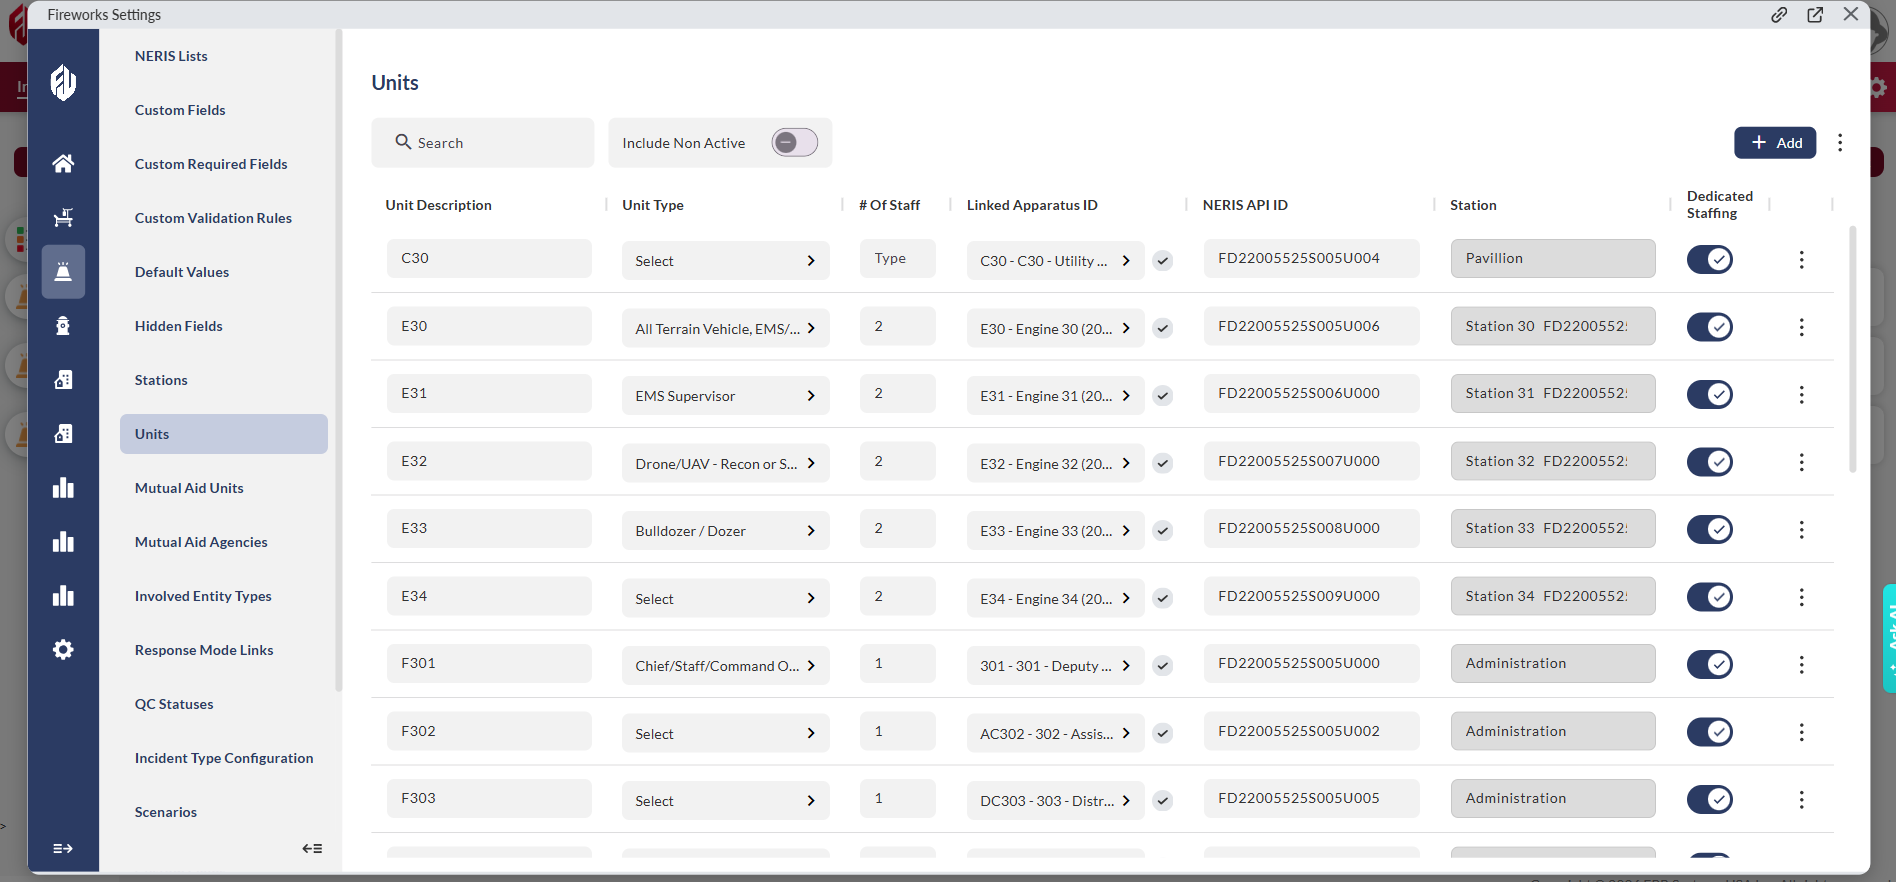Screen dimensions: 1896x882
Task: Open settings in new window icon
Action: (x=1815, y=15)
